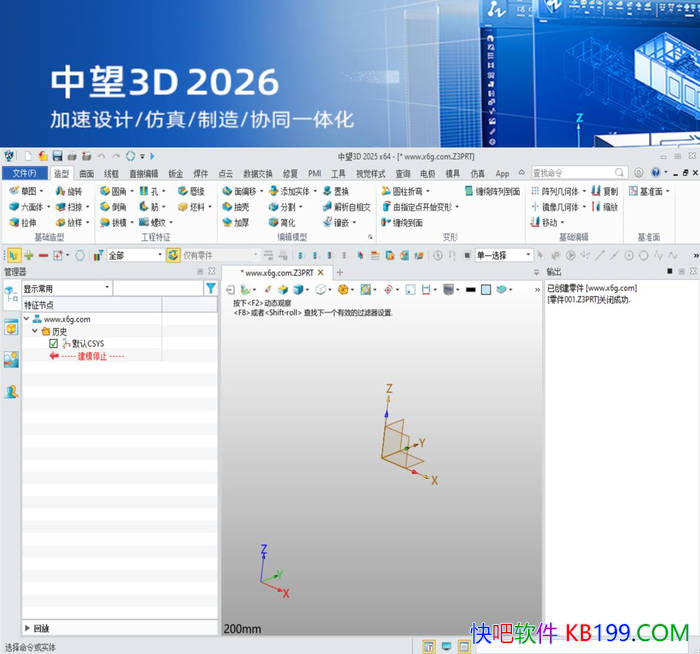This screenshot has width=700, height=654.
Task: Open the 草图 sketch dropdown arrow
Action: click(x=42, y=191)
